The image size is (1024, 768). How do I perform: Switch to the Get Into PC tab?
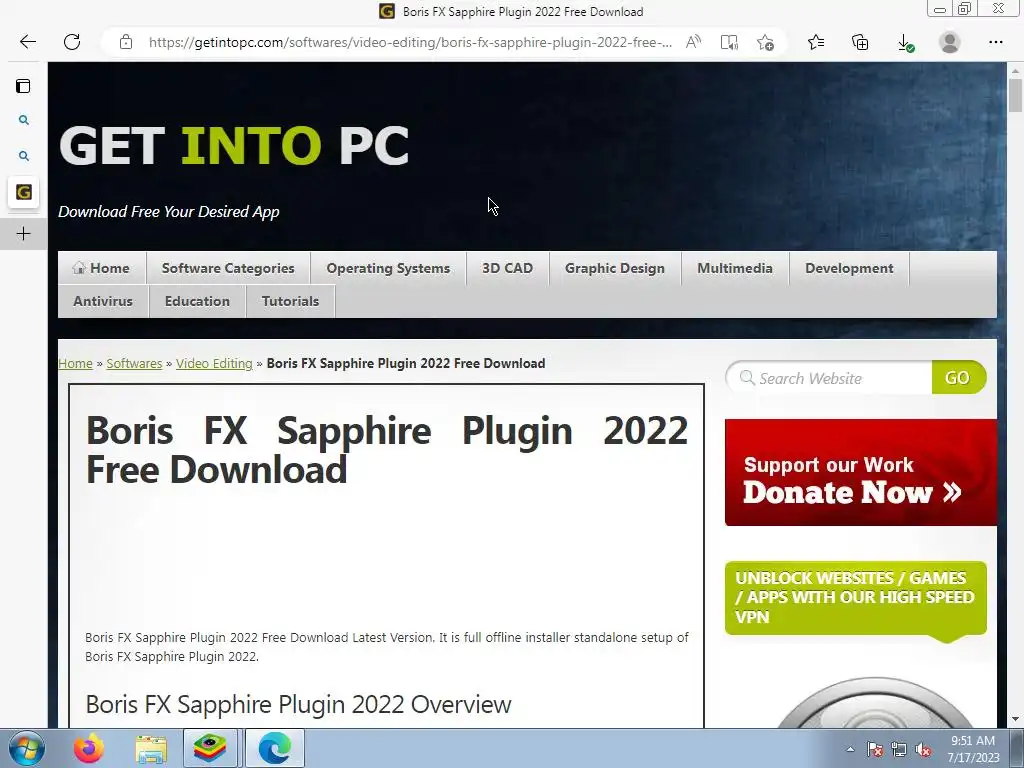coord(24,192)
